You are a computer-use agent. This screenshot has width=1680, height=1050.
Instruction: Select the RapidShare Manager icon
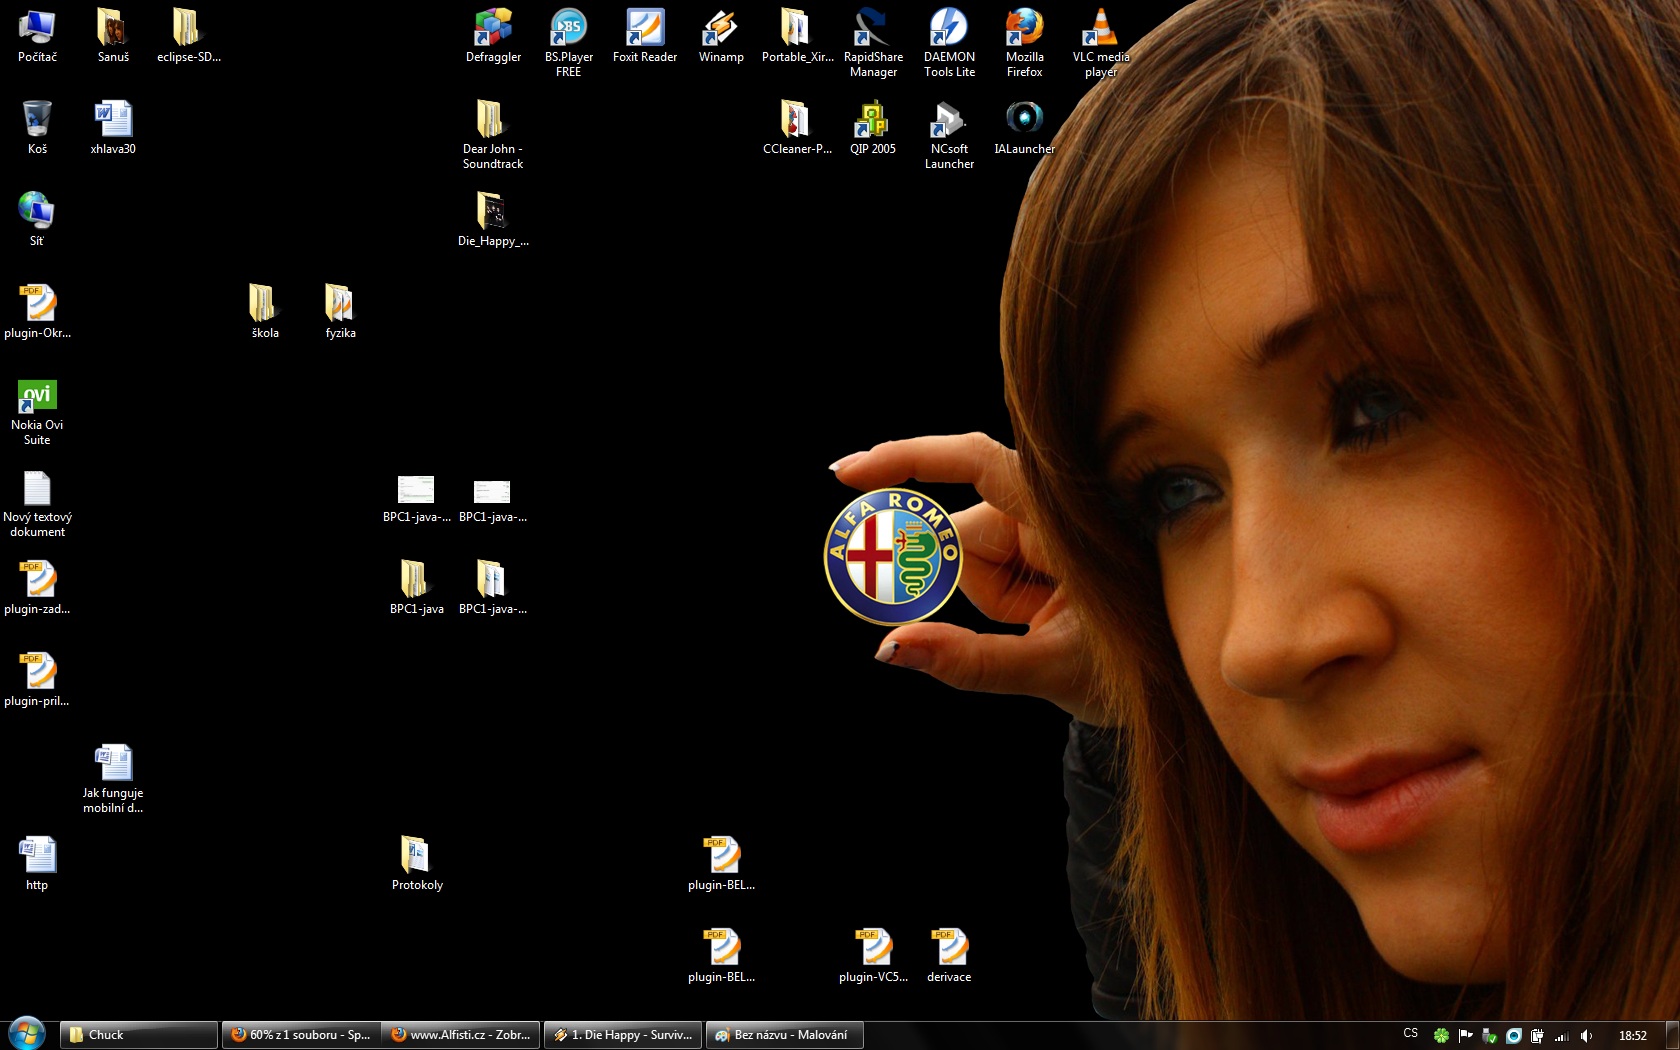pyautogui.click(x=873, y=30)
